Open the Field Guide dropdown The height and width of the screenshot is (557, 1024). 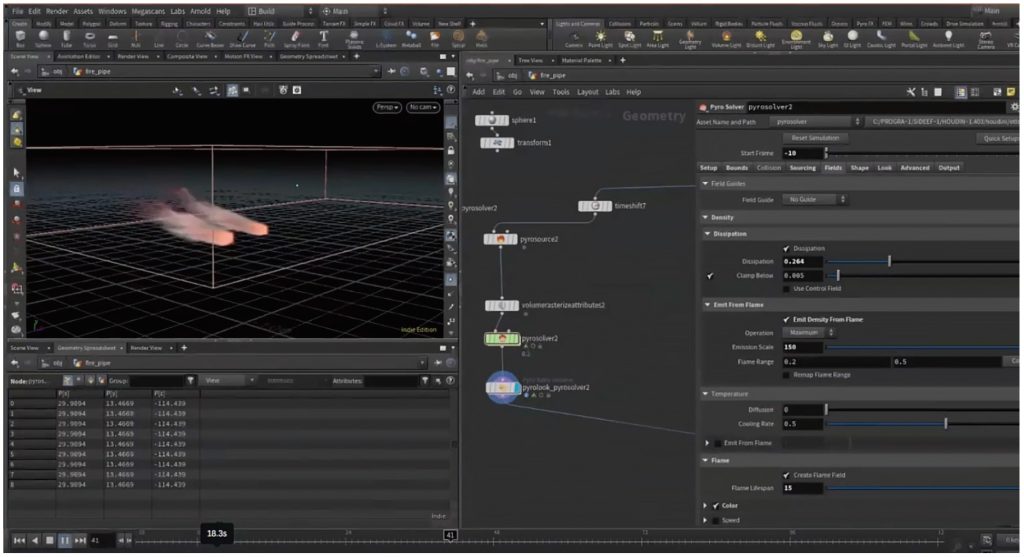coord(816,200)
